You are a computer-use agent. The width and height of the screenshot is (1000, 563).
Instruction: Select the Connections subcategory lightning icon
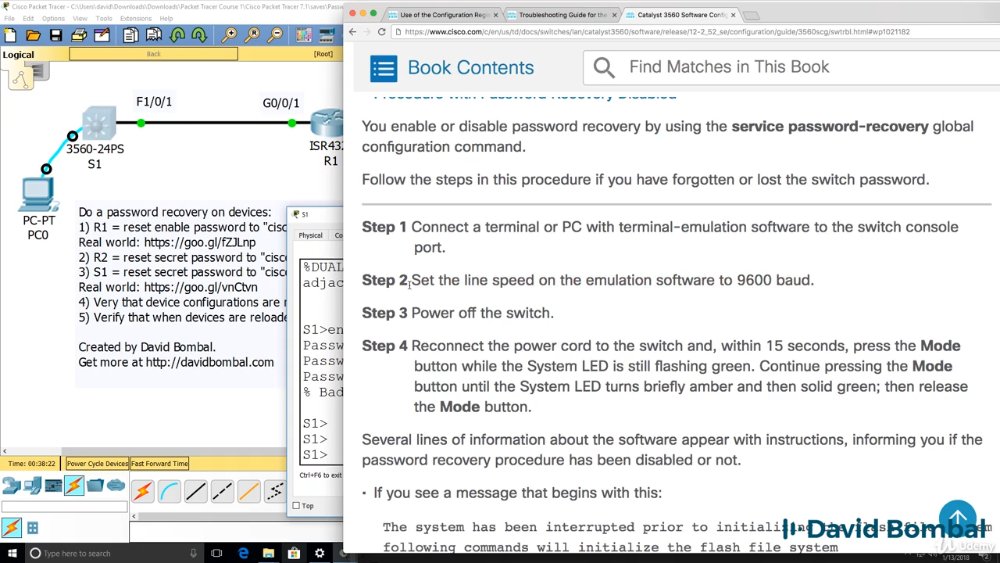[11, 527]
